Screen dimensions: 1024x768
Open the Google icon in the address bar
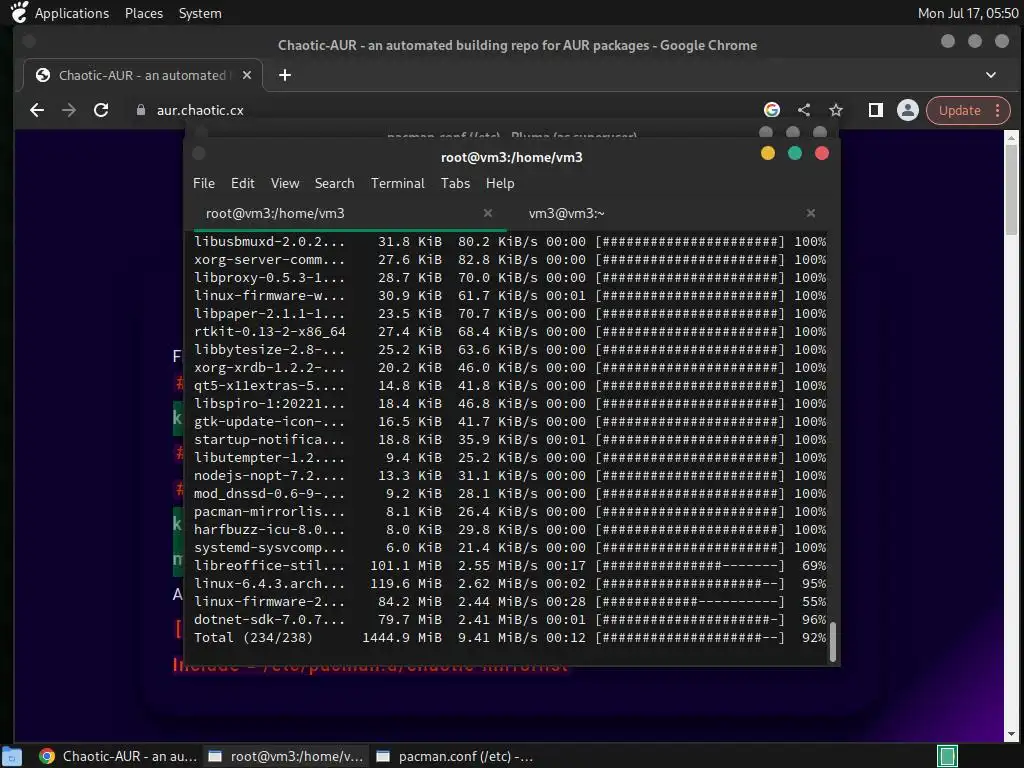pyautogui.click(x=772, y=110)
